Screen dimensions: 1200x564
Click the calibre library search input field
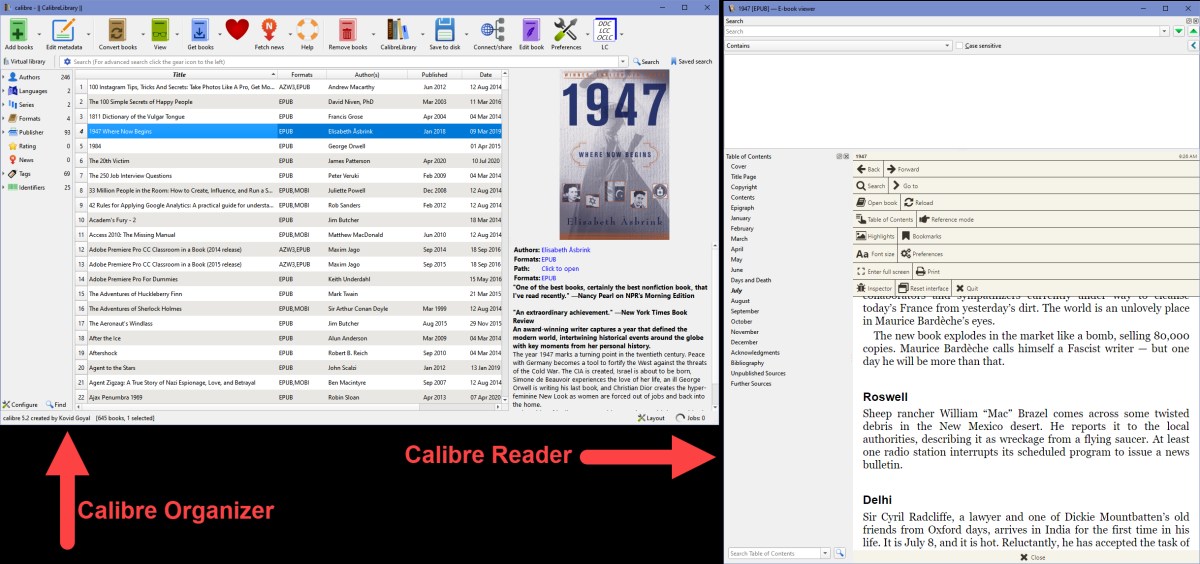tap(346, 61)
